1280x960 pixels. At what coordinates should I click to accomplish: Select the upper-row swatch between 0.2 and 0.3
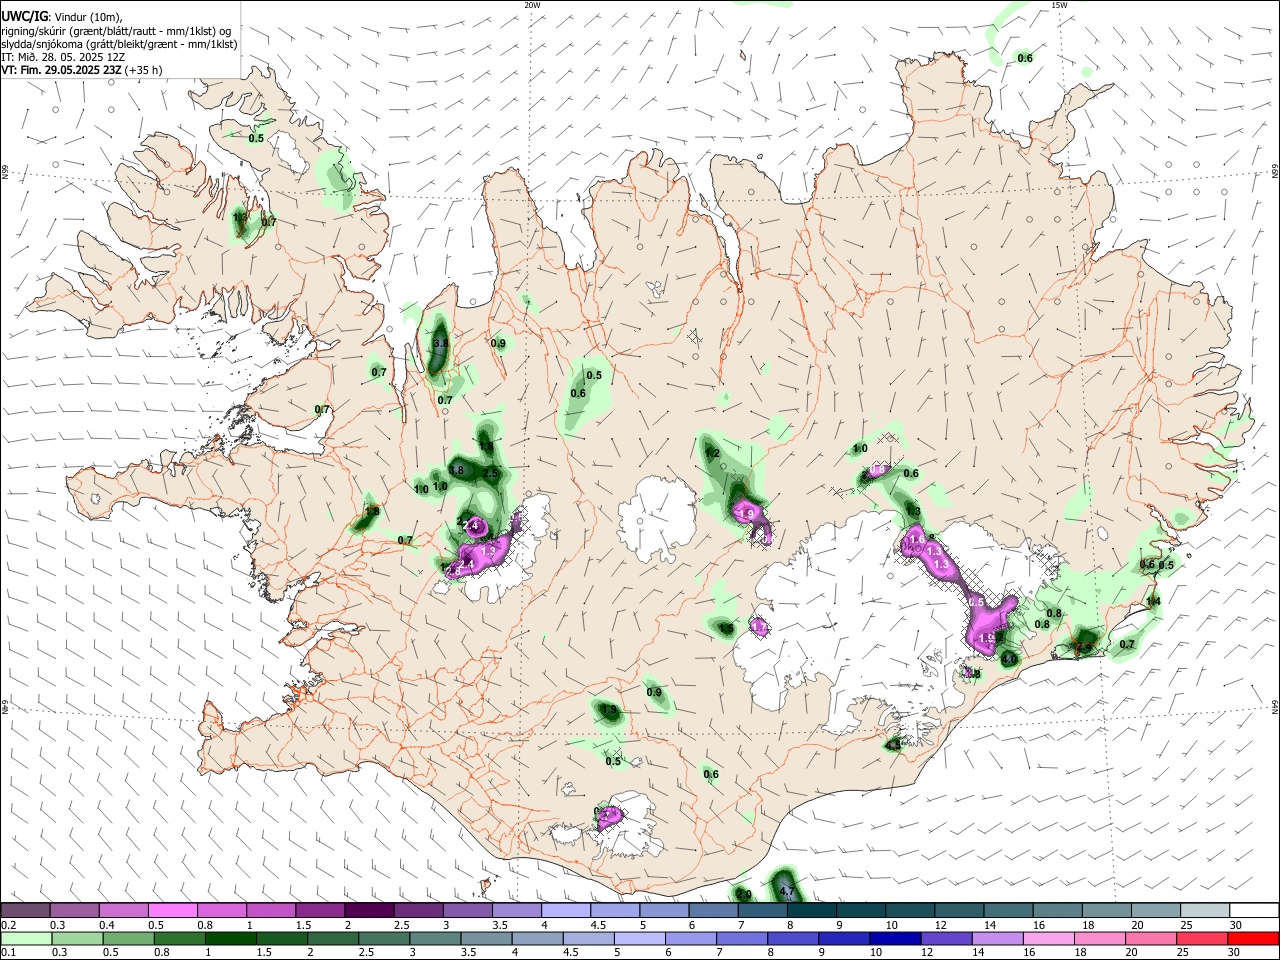pyautogui.click(x=25, y=911)
